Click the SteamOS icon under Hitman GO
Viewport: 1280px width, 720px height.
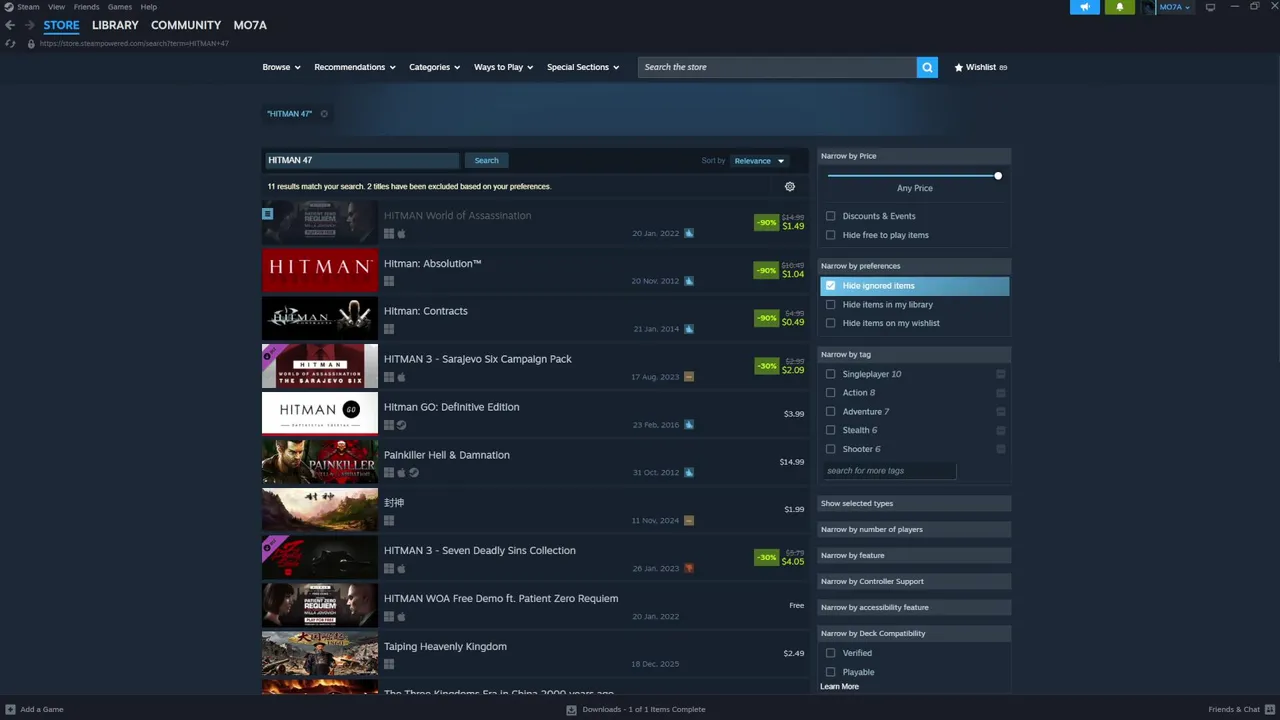pyautogui.click(x=401, y=425)
